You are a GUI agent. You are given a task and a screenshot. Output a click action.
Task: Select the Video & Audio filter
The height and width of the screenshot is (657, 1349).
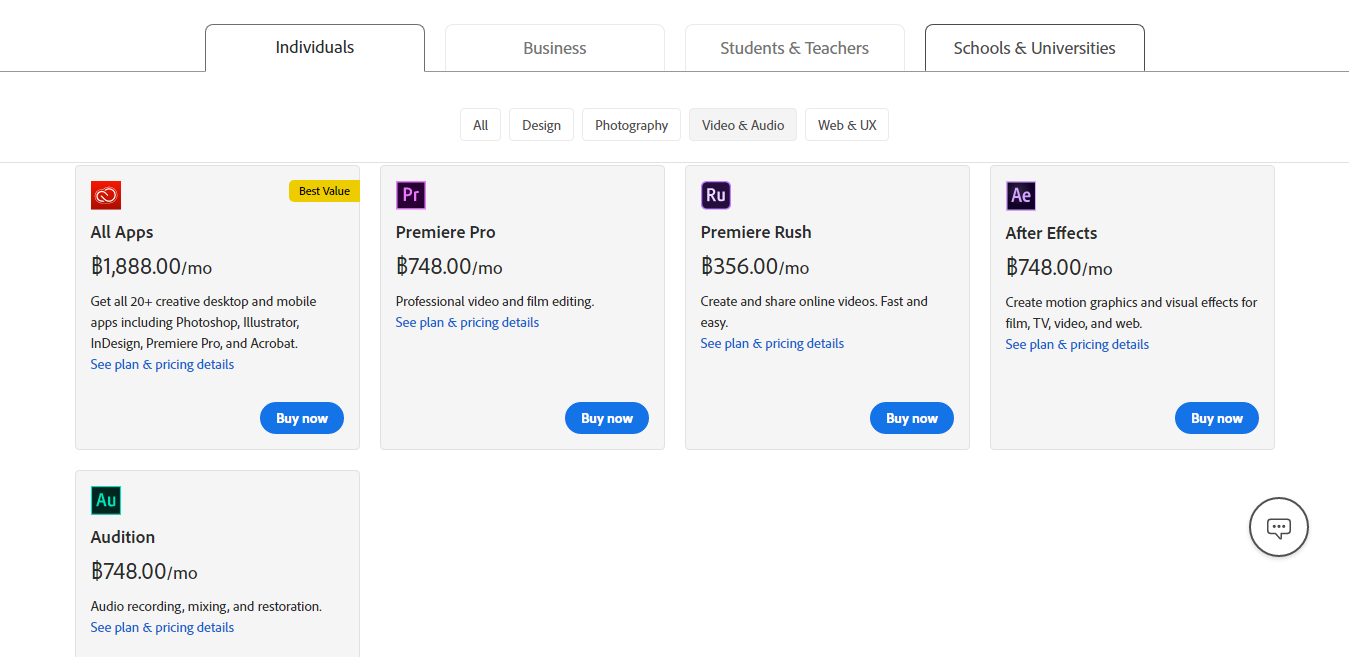click(743, 125)
